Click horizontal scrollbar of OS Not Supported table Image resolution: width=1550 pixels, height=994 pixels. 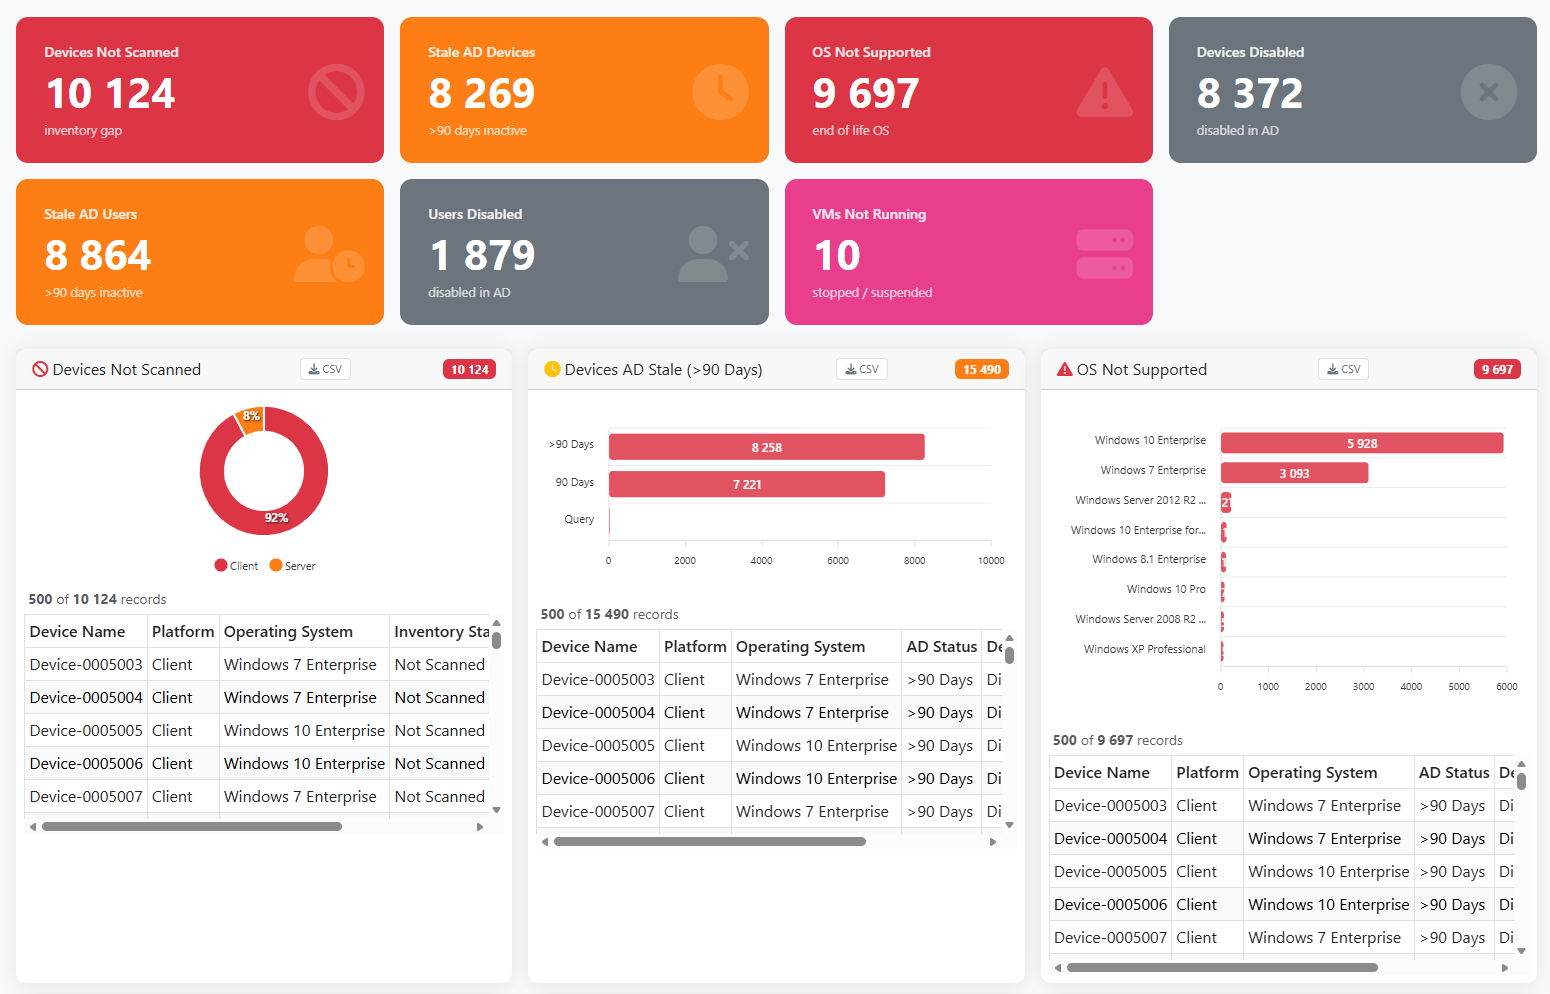(x=1222, y=968)
